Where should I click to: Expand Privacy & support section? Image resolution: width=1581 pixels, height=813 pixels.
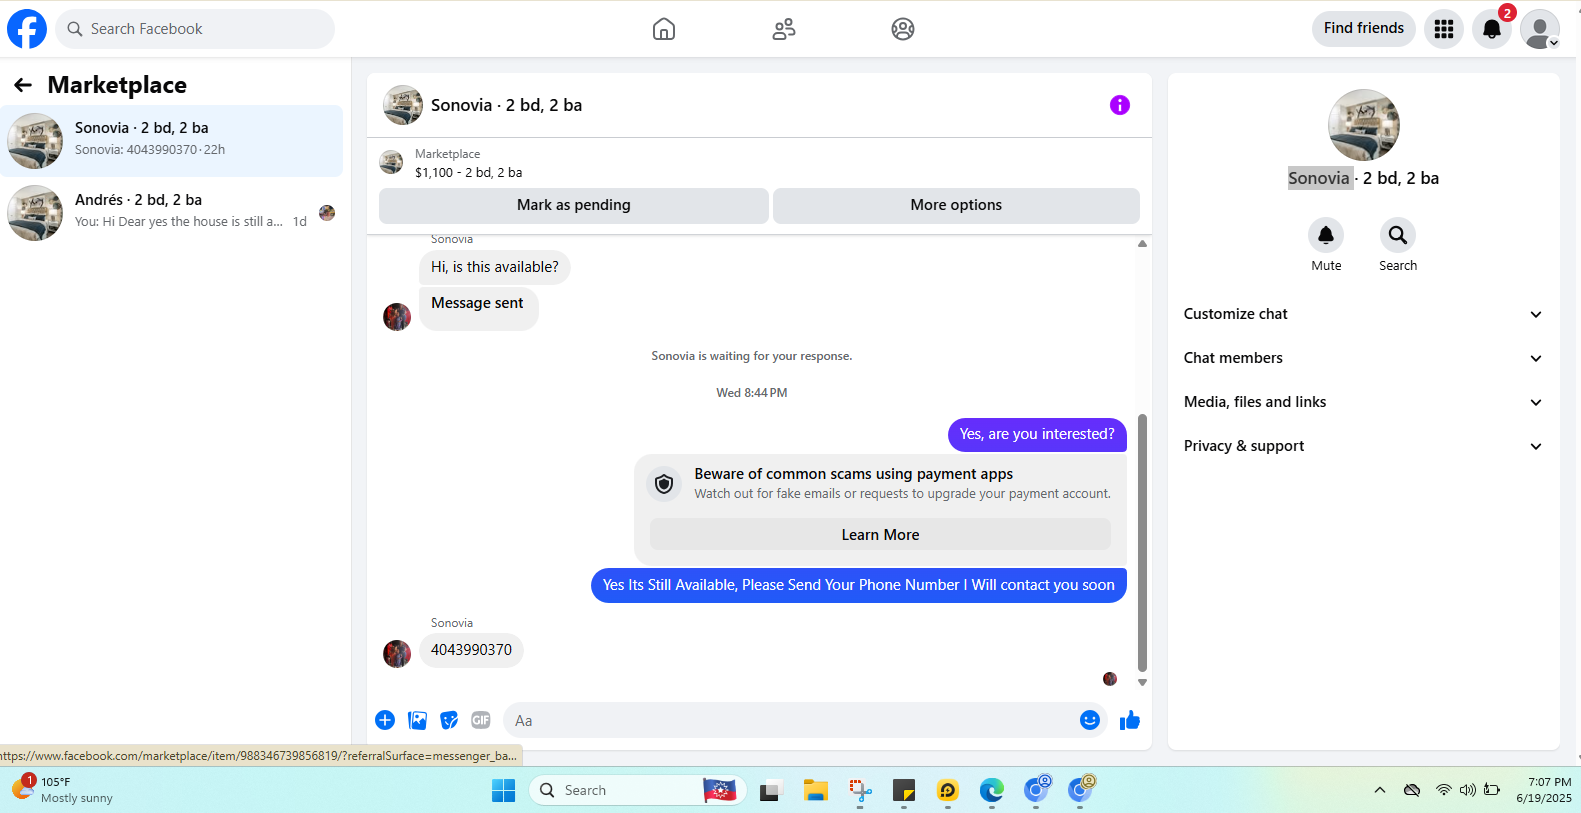coord(1363,446)
